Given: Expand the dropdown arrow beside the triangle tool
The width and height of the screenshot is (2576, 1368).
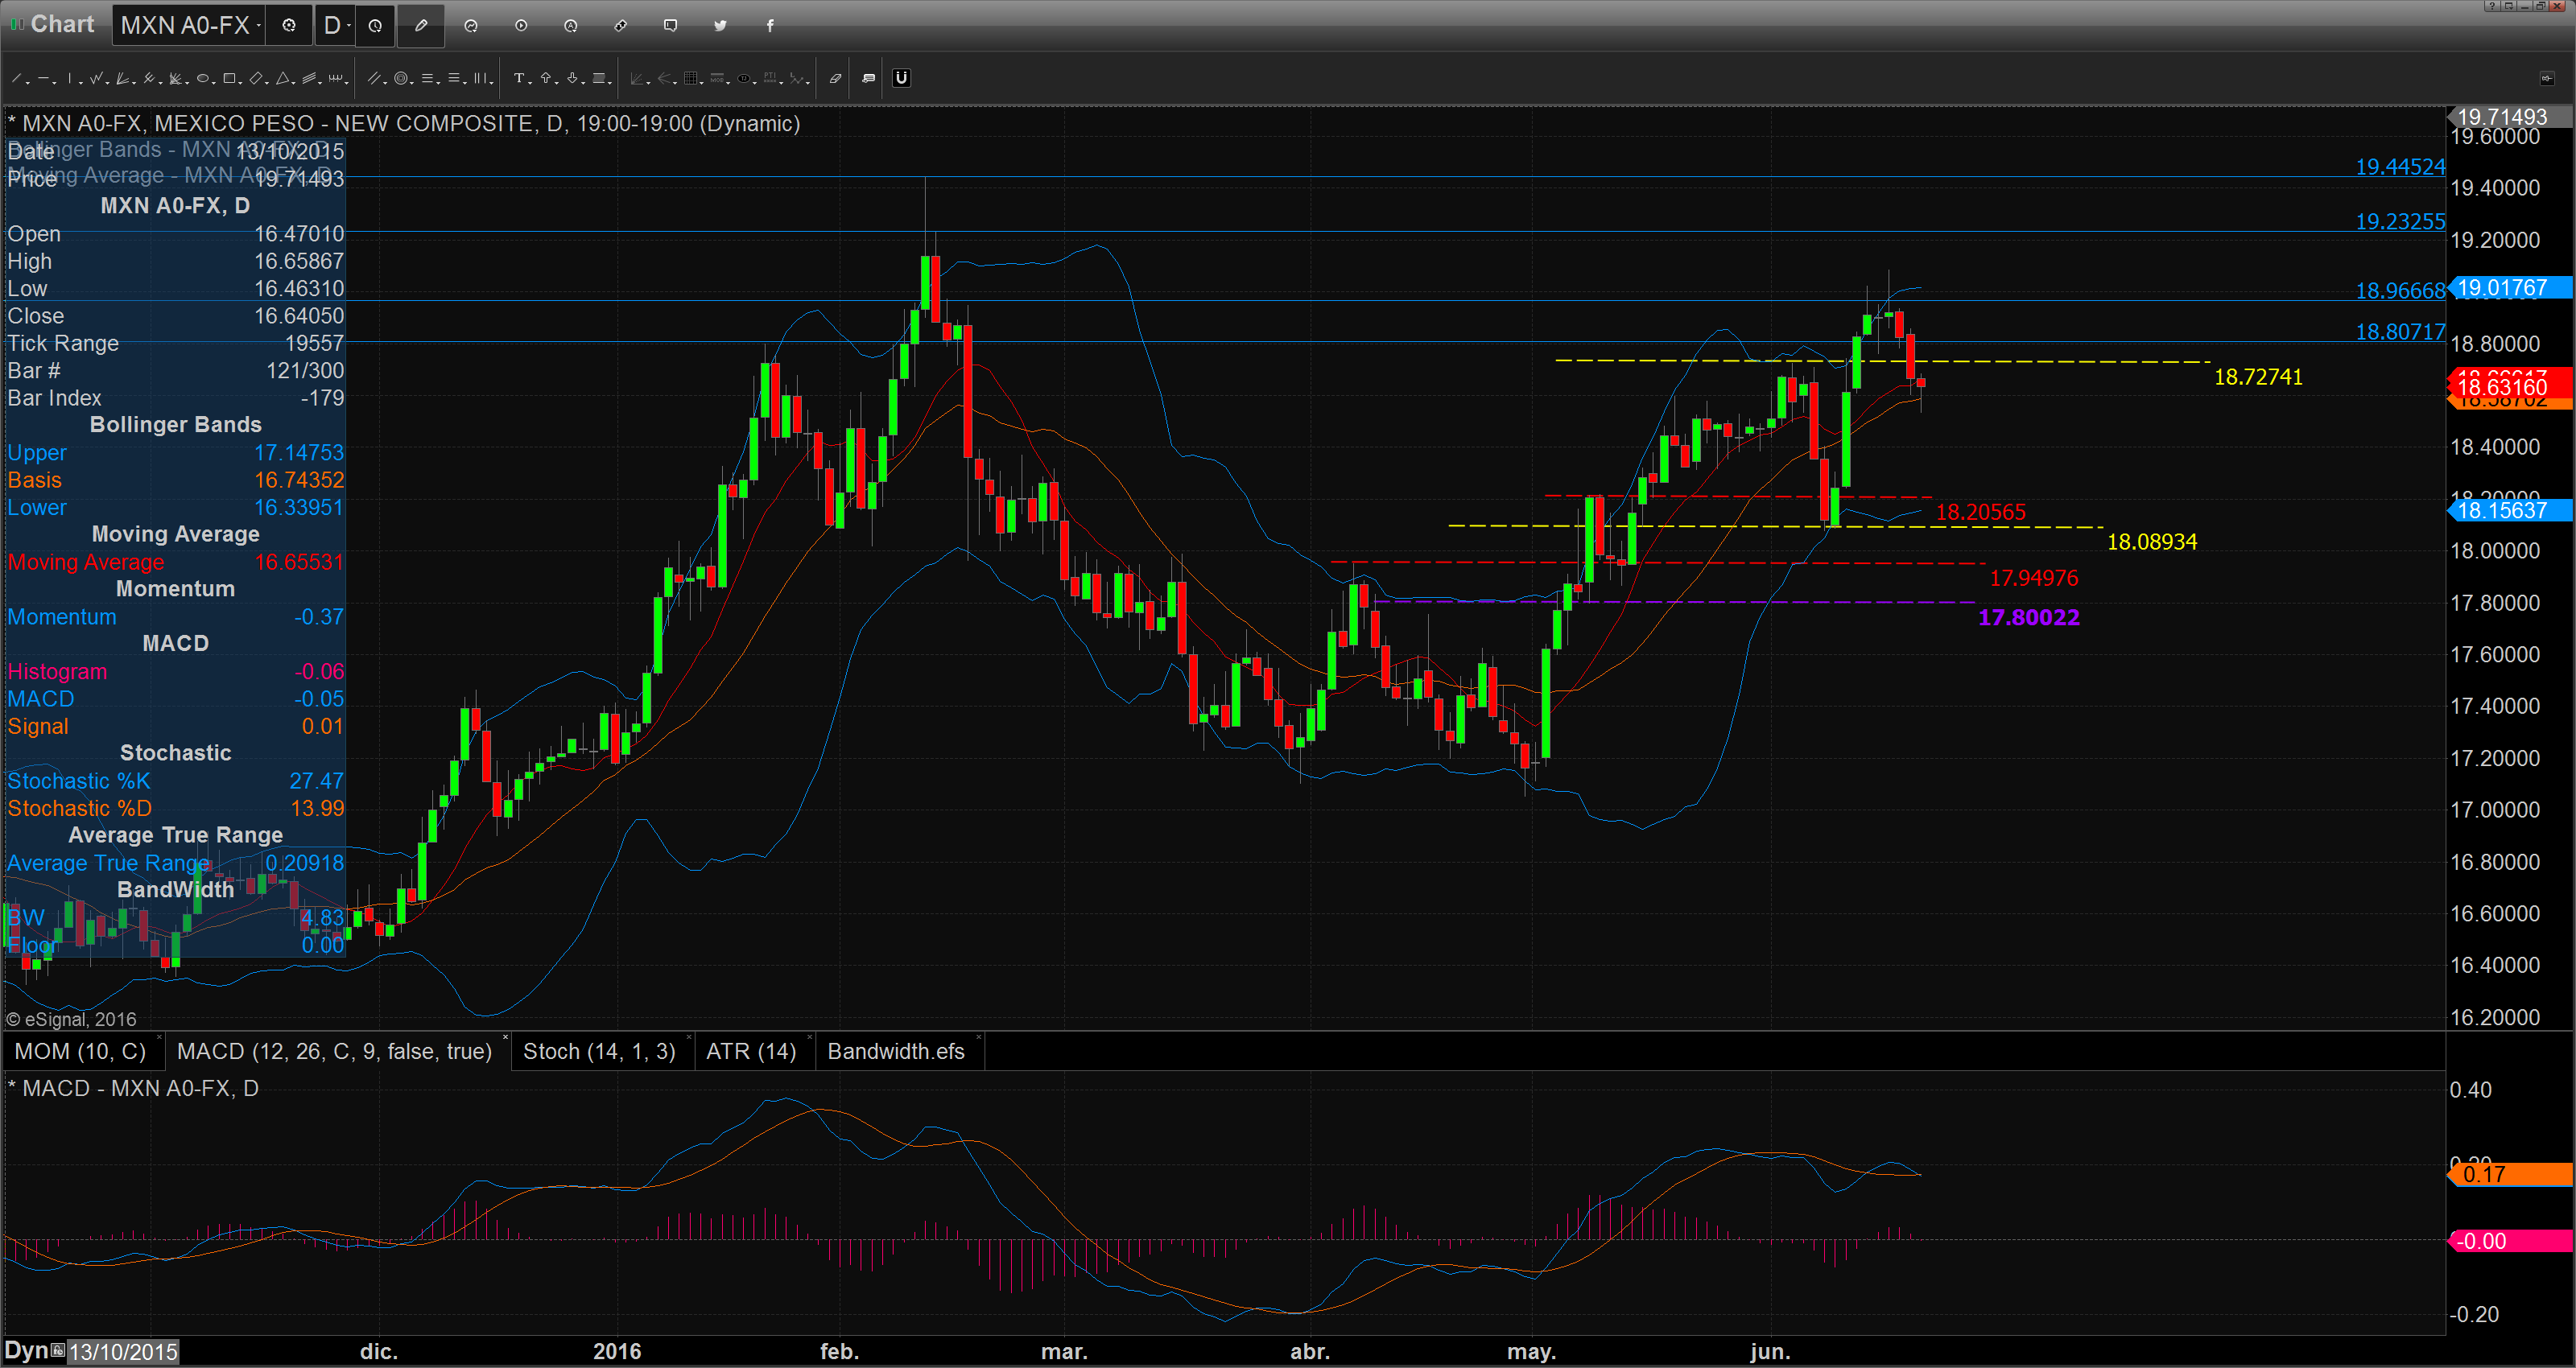Looking at the screenshot, I should [x=294, y=83].
